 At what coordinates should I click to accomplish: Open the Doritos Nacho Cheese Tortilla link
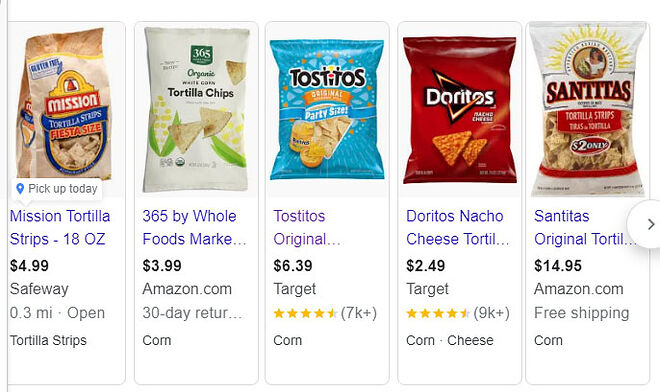458,227
